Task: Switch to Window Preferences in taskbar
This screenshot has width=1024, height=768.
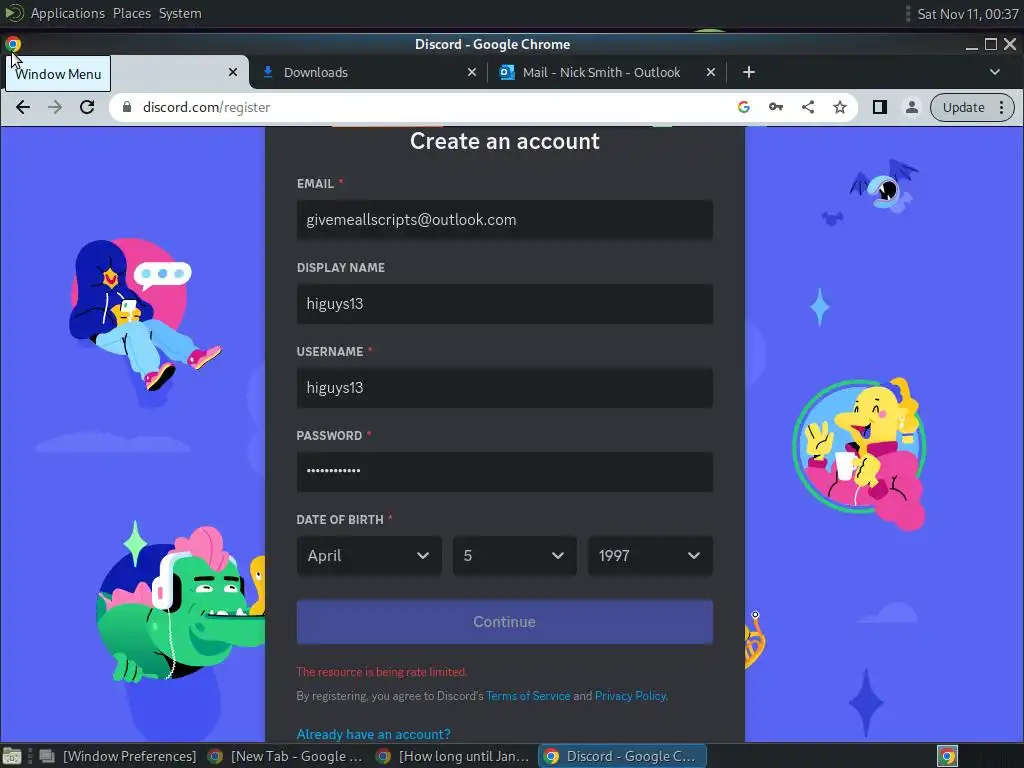Action: 118,756
